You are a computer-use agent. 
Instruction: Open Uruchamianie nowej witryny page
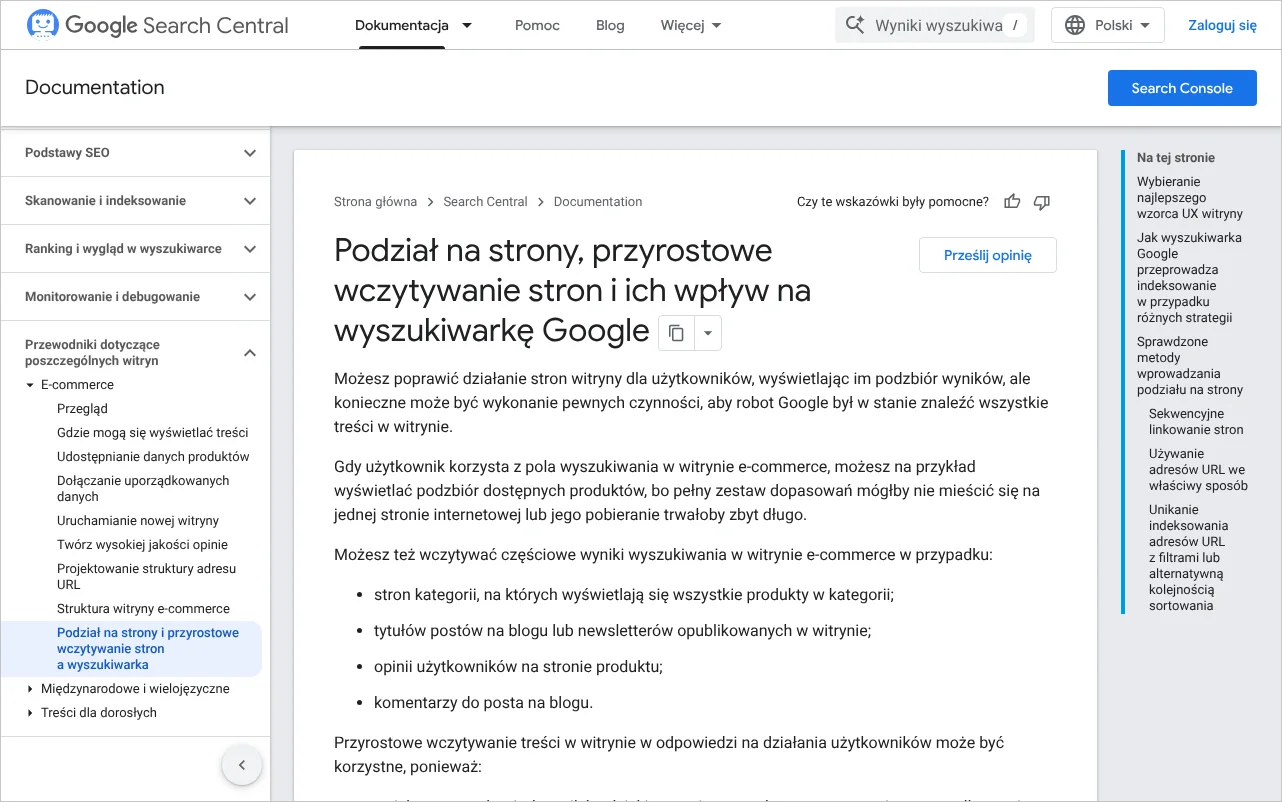pos(138,521)
